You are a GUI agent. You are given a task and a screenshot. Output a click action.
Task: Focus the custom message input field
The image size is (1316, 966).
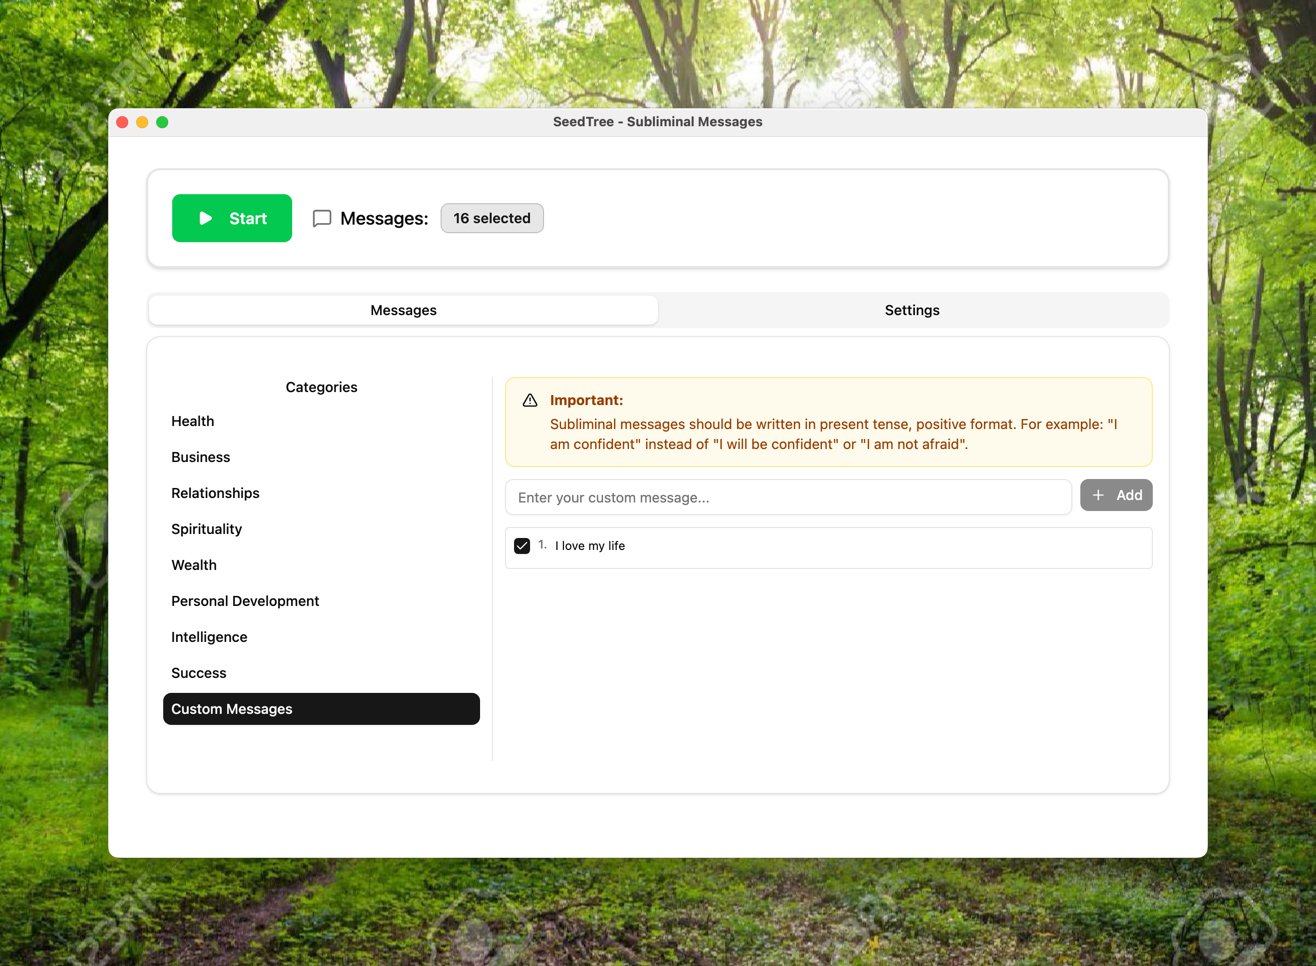pyautogui.click(x=788, y=497)
